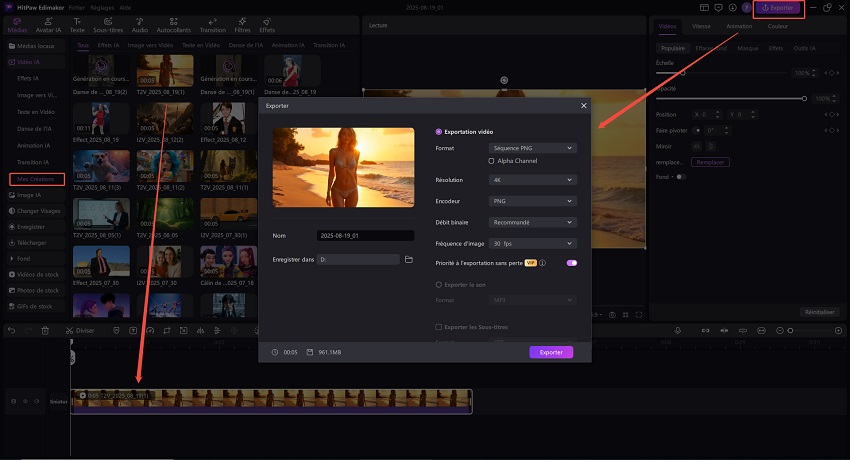Click the info icon beside VIP badge
The width and height of the screenshot is (850, 460).
pos(543,263)
